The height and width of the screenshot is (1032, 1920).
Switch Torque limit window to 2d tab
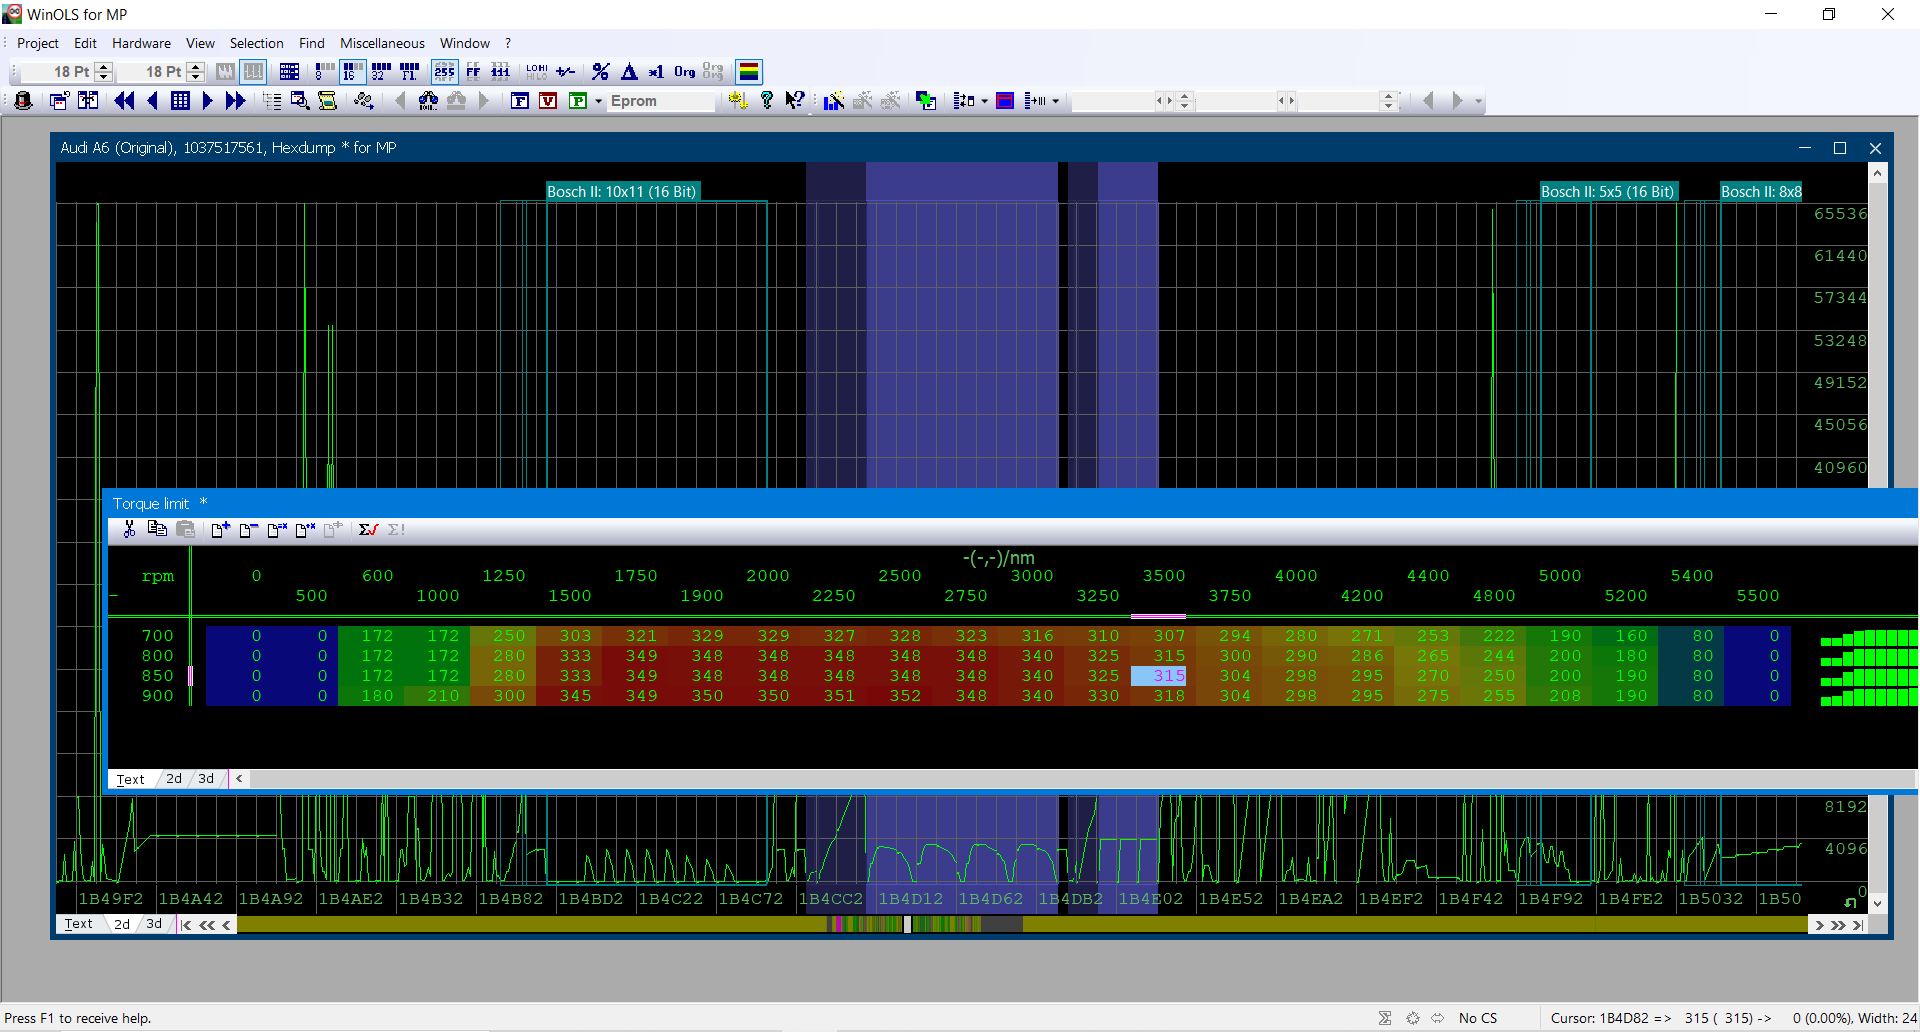174,778
